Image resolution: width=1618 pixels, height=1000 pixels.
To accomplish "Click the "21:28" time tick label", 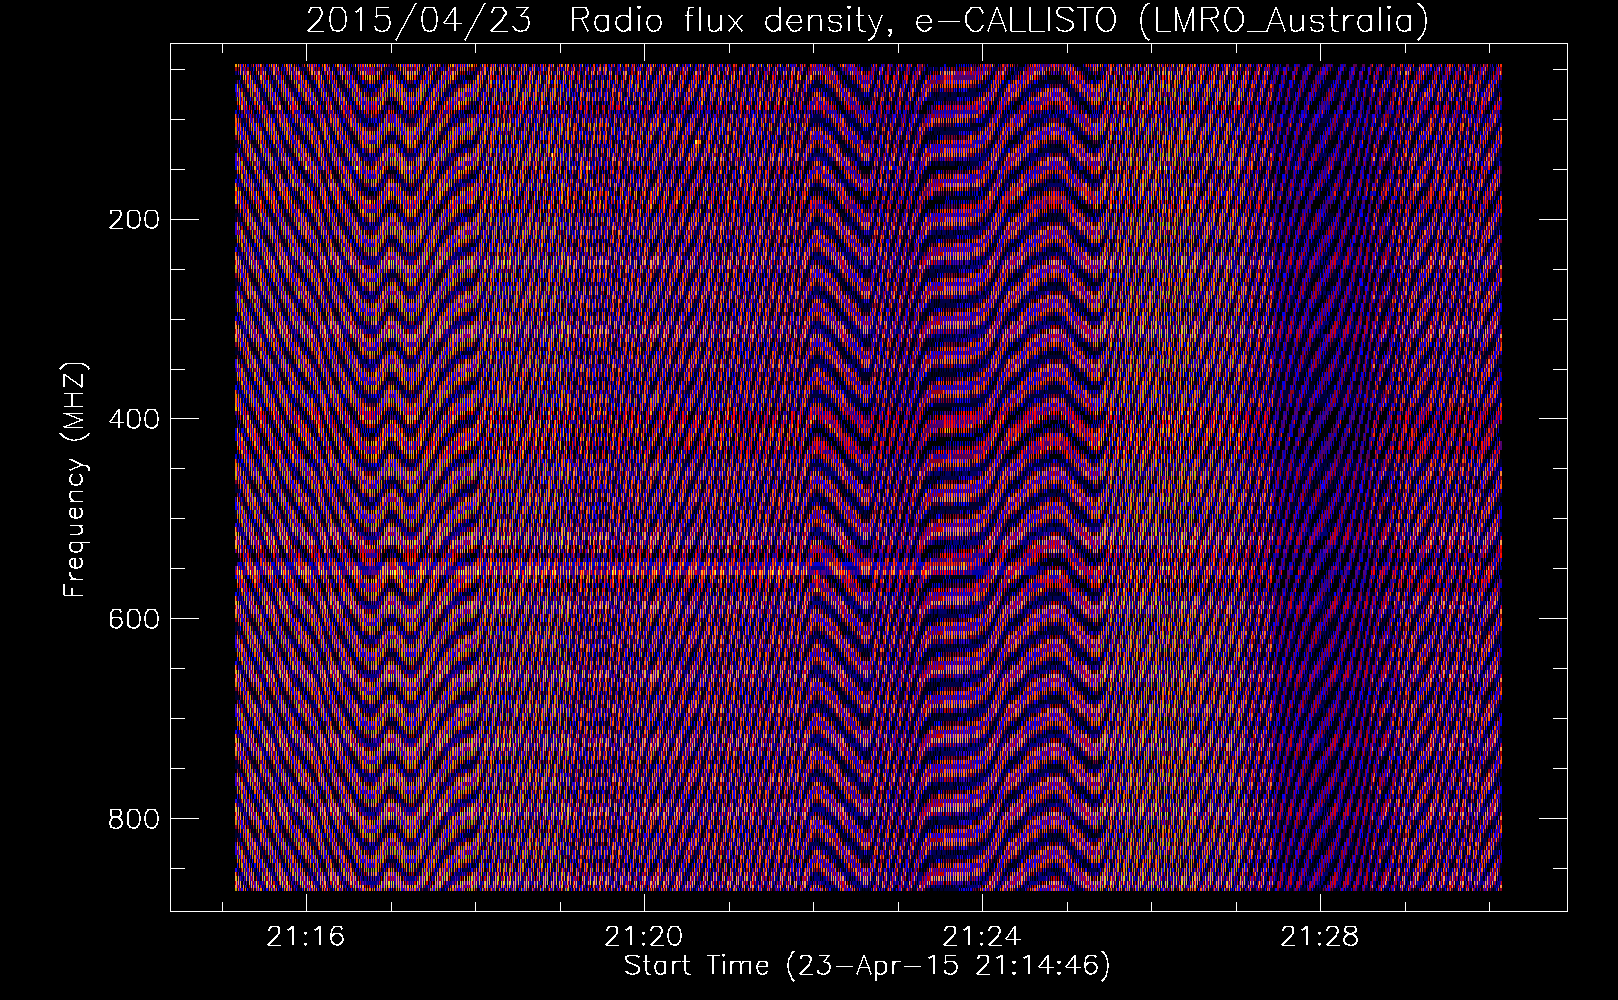I will click(x=1320, y=936).
